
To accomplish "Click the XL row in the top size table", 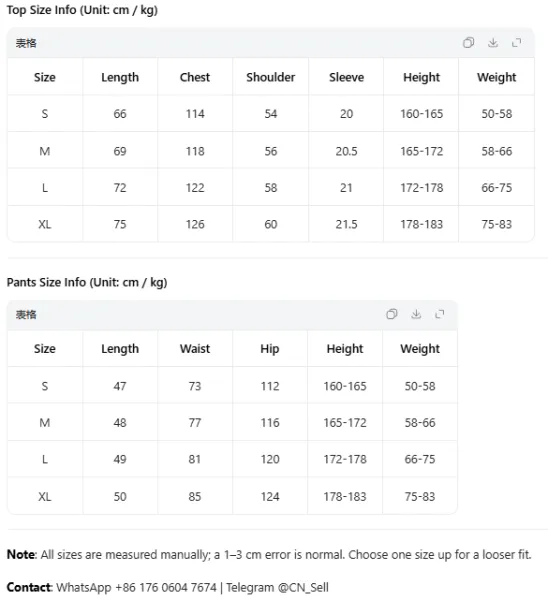I will point(271,224).
